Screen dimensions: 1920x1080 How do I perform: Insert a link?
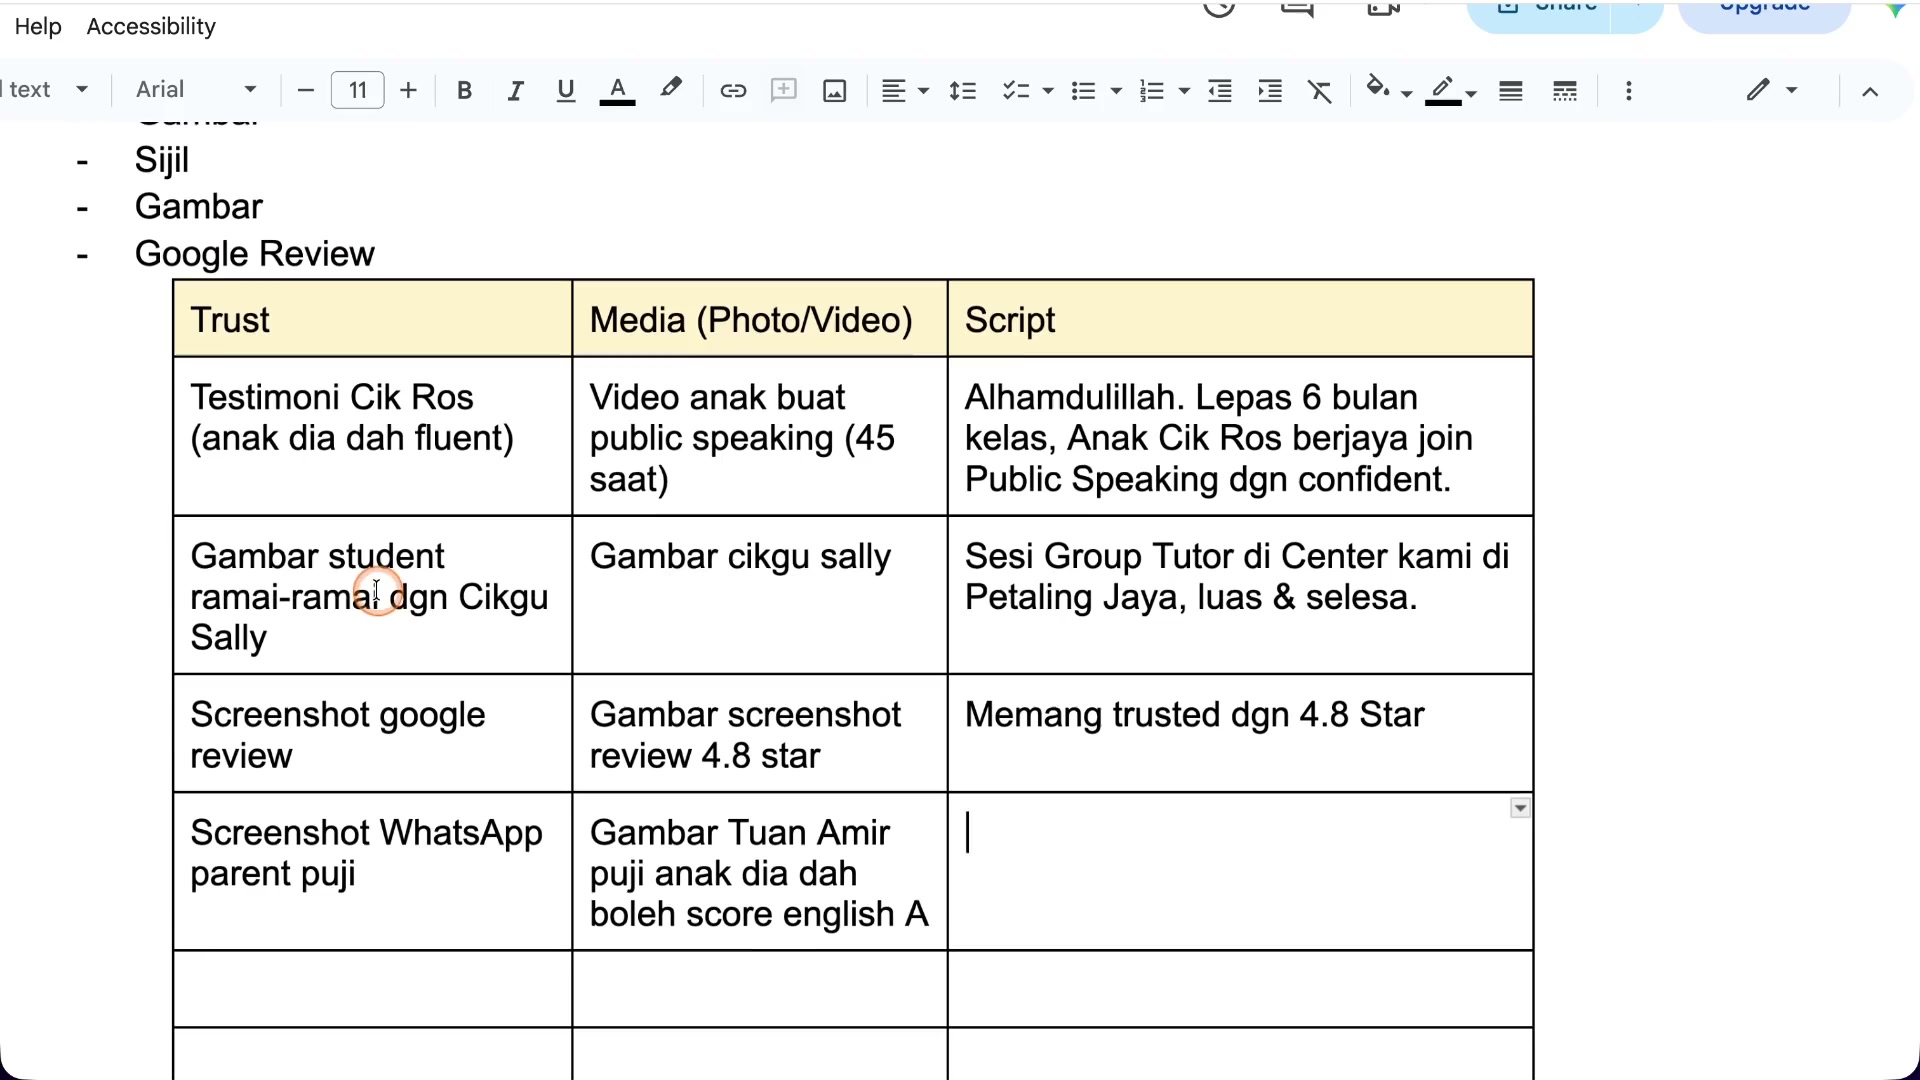733,91
